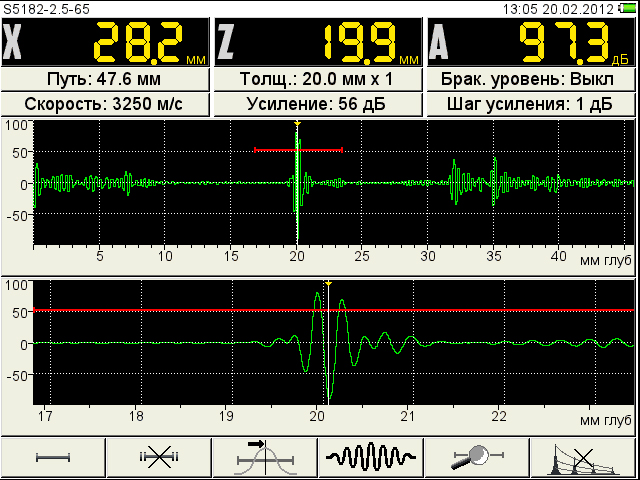The image size is (640, 480).
Task: Toggle the radio-frequency waveform display icon
Action: [x=371, y=458]
